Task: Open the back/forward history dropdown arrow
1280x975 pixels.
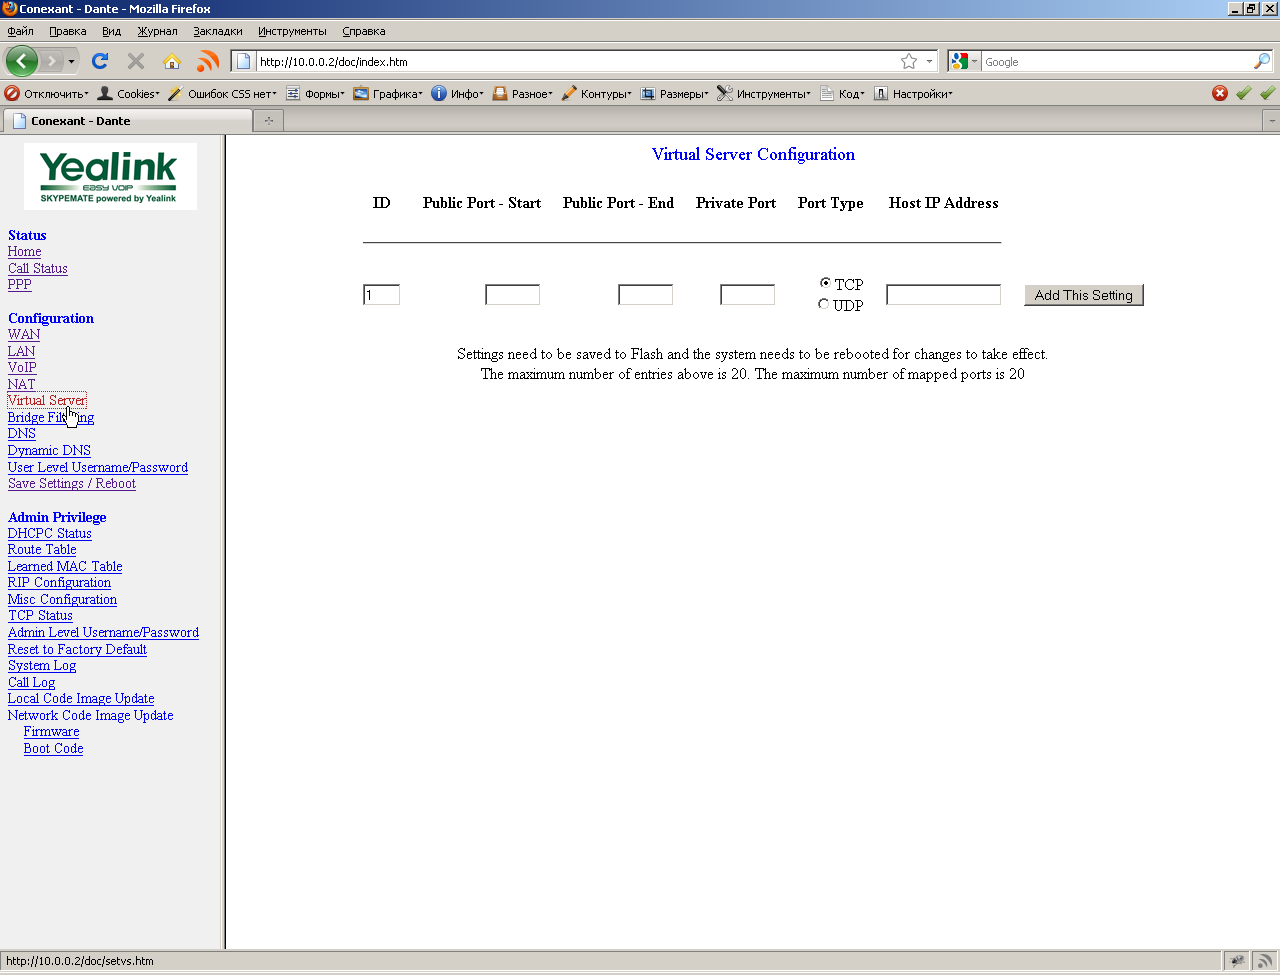Action: pos(72,62)
